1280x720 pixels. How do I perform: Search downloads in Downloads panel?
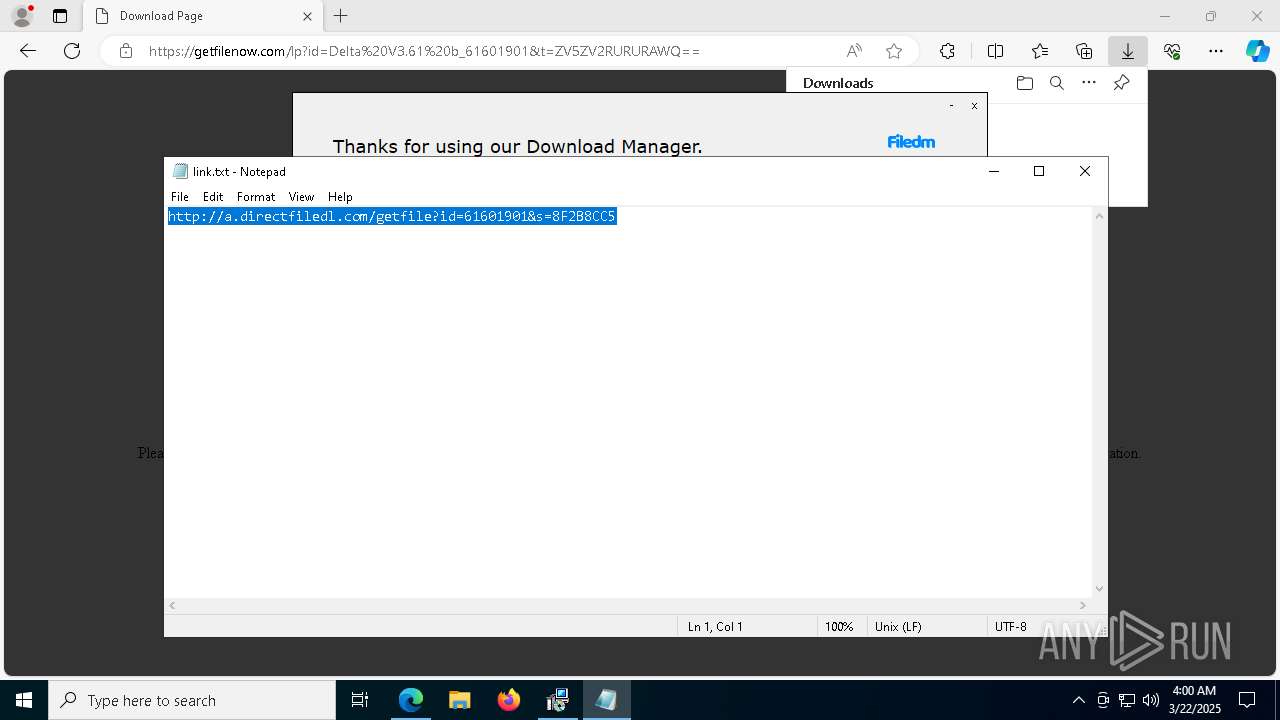click(x=1057, y=83)
